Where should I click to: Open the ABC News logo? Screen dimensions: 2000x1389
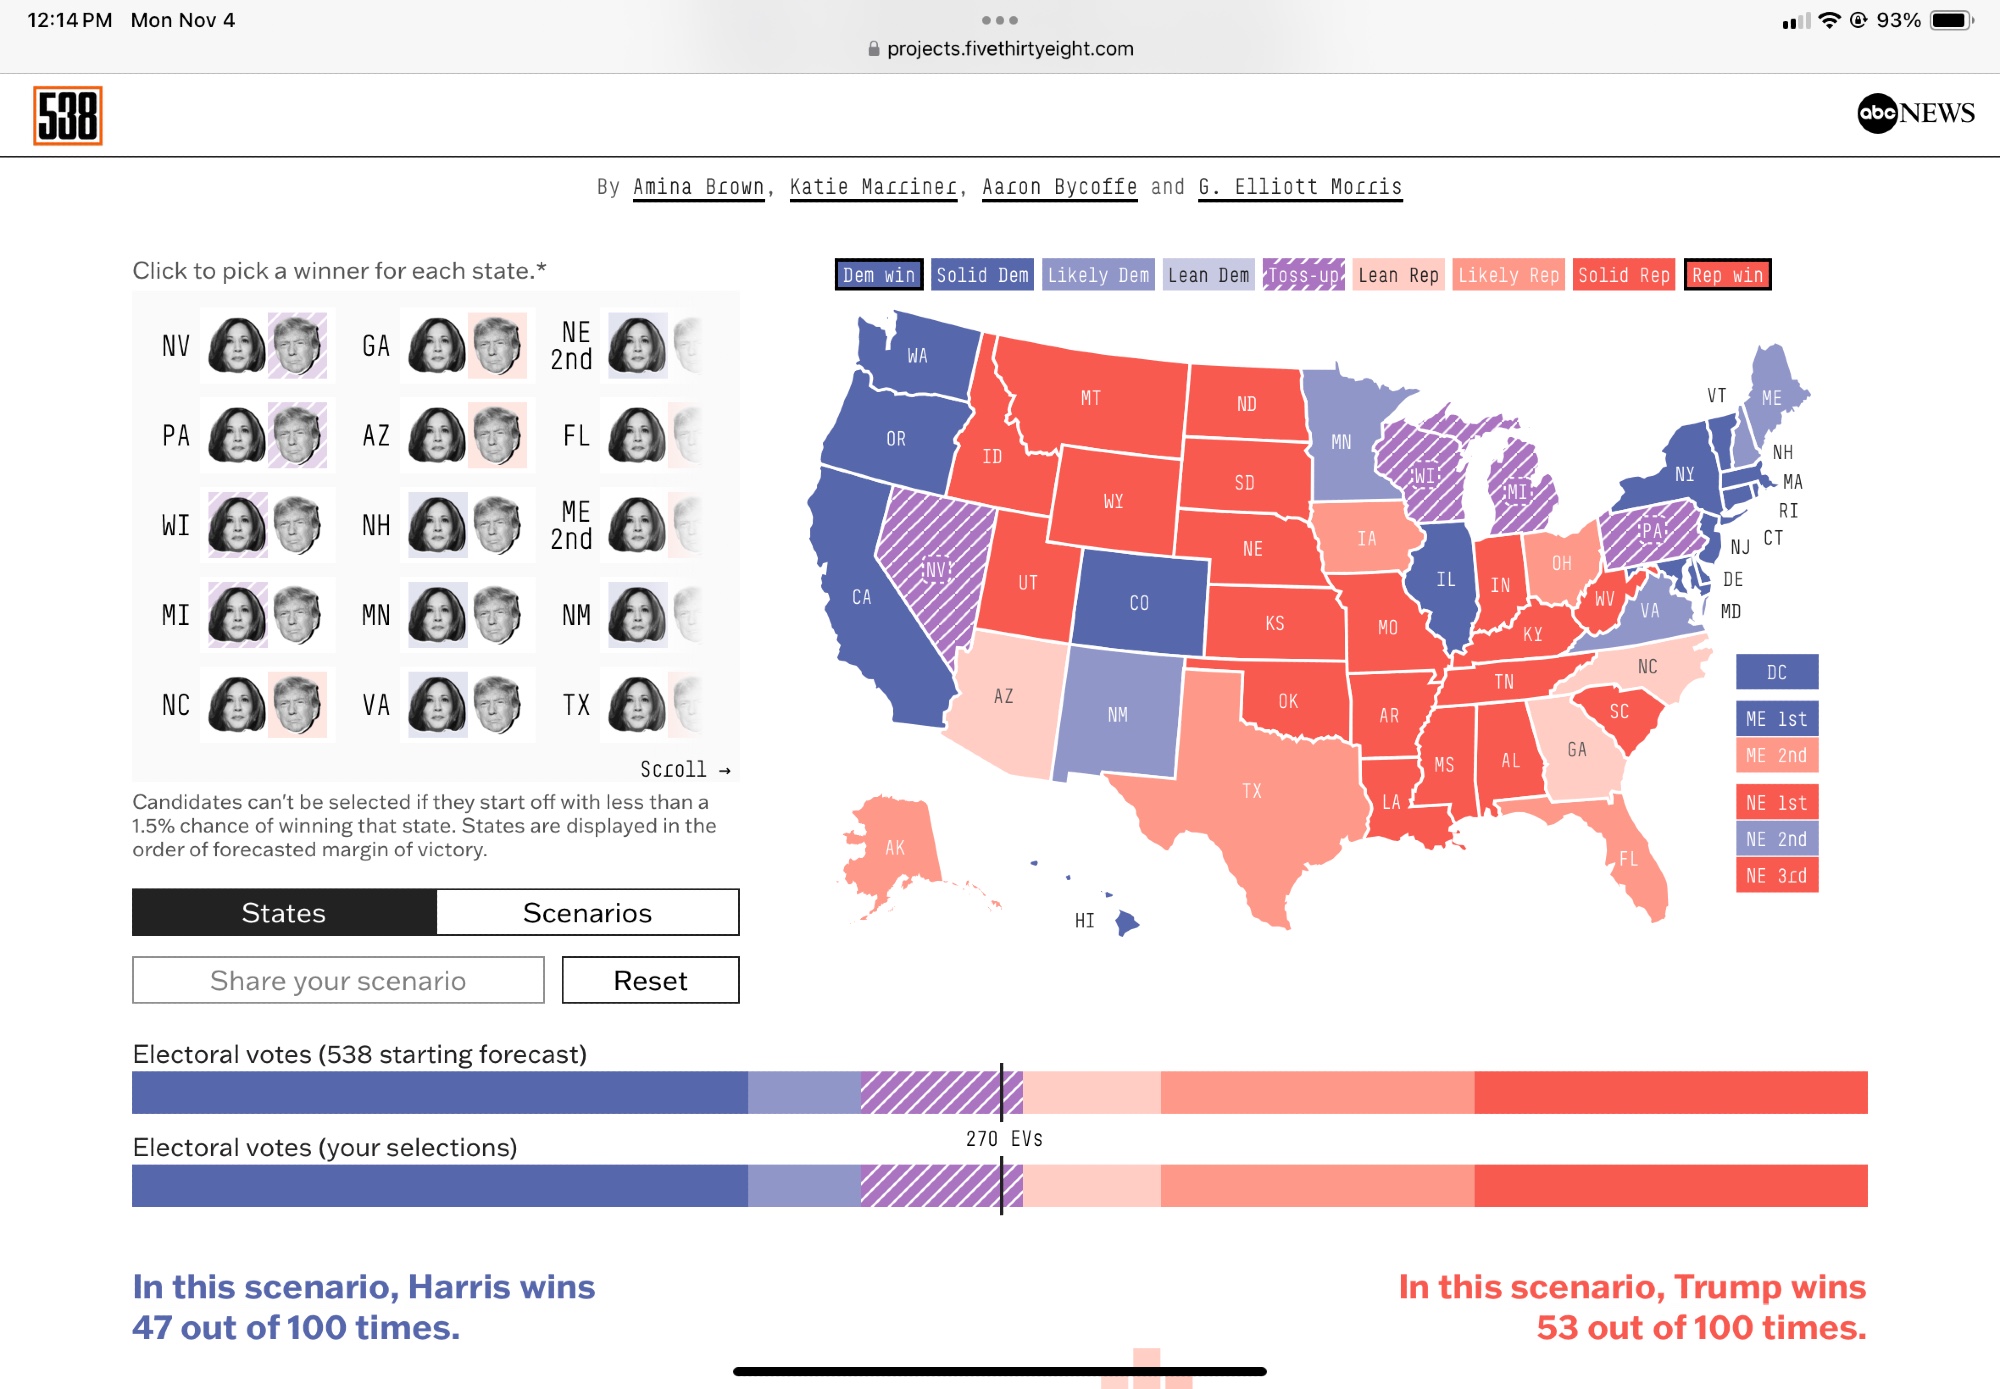[x=1915, y=113]
